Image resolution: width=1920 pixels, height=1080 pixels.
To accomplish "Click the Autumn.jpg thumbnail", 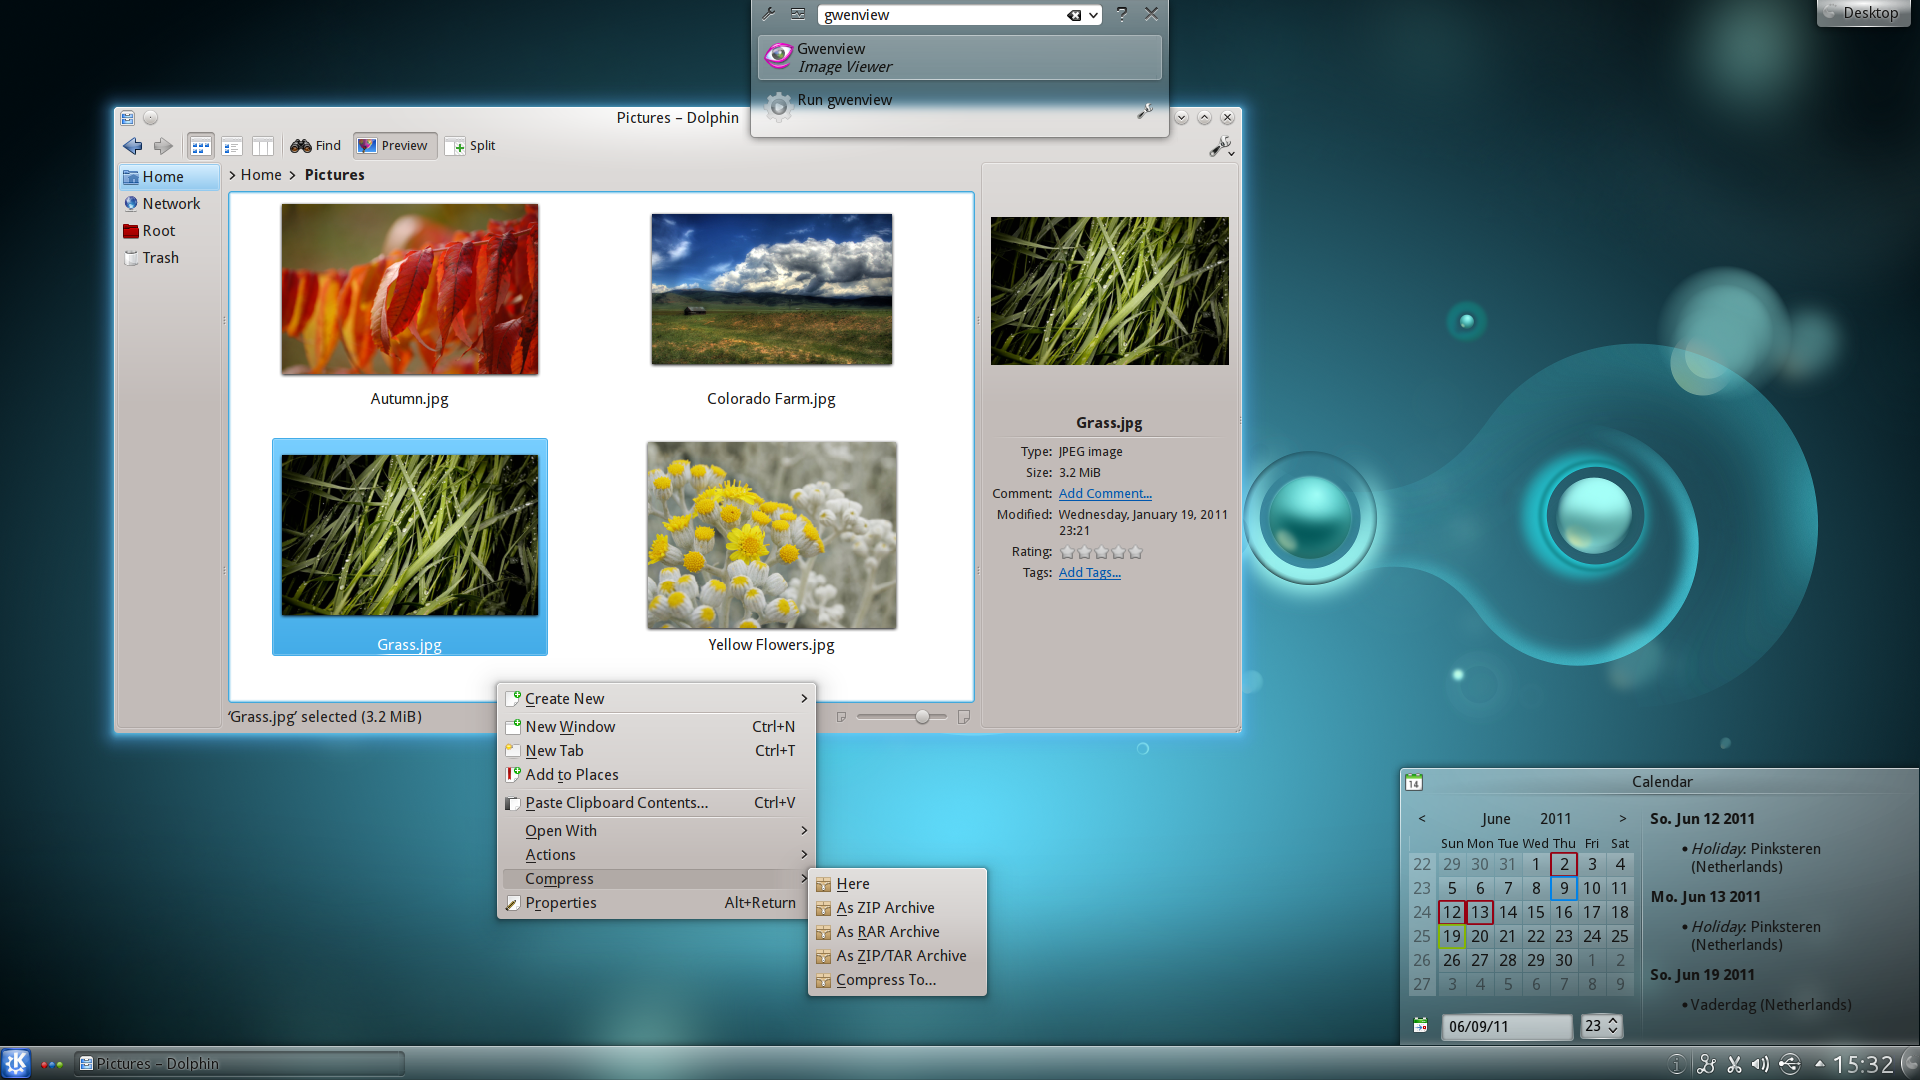I will (409, 289).
